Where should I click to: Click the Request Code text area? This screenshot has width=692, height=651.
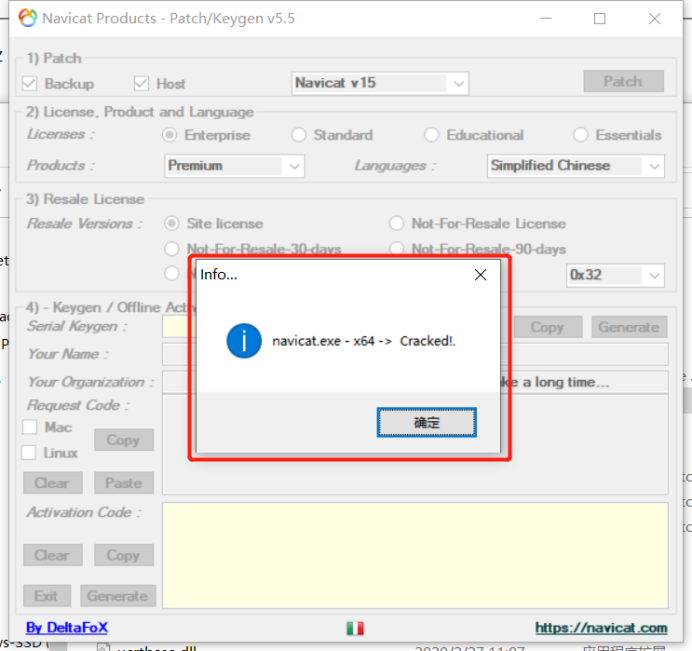pos(415,445)
